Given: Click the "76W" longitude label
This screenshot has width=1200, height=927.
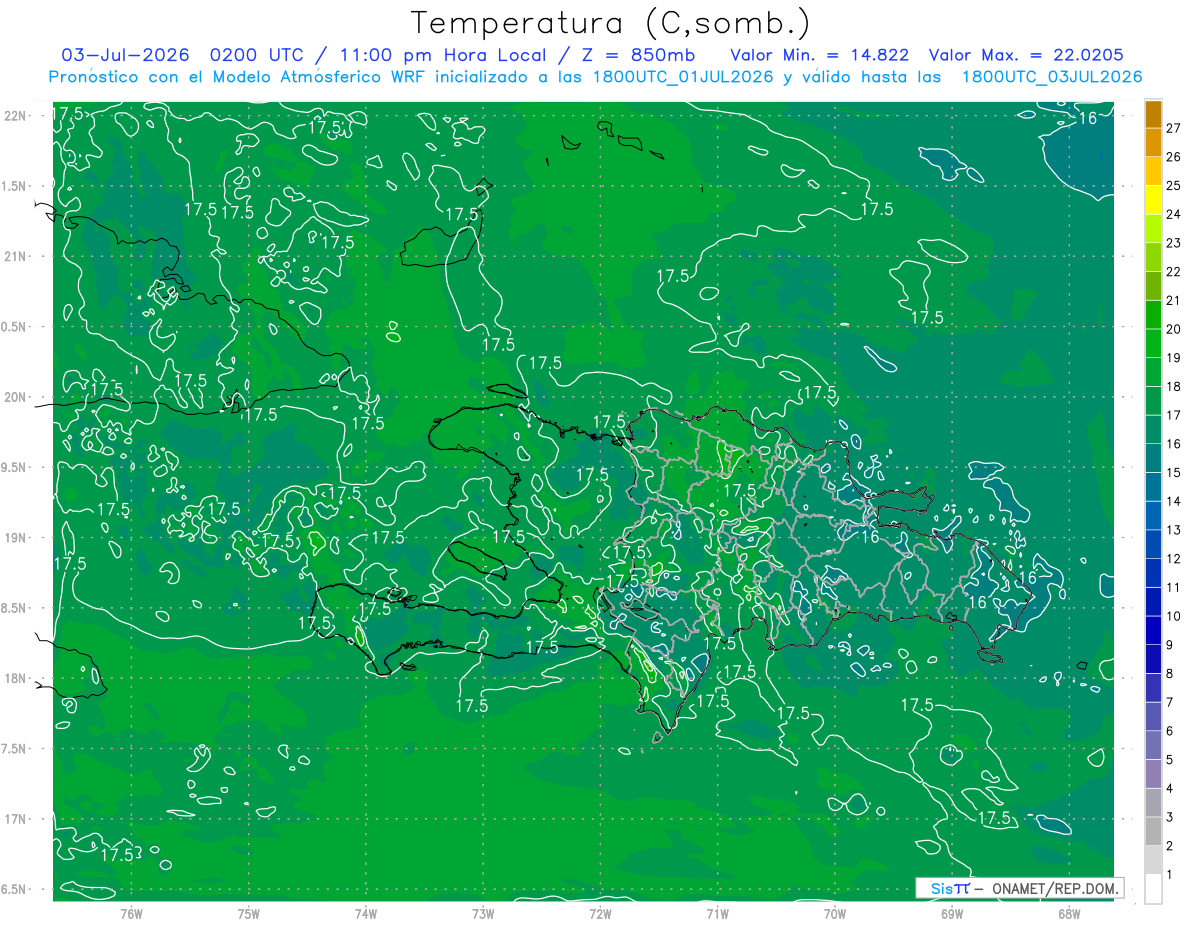Looking at the screenshot, I should coord(131,913).
